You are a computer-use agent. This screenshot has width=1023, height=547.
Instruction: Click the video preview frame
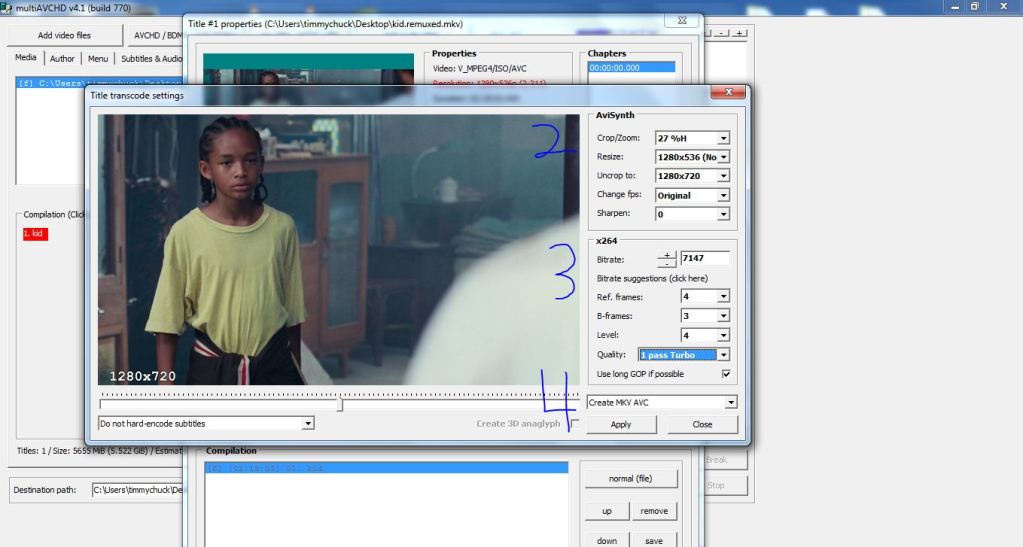click(x=339, y=250)
